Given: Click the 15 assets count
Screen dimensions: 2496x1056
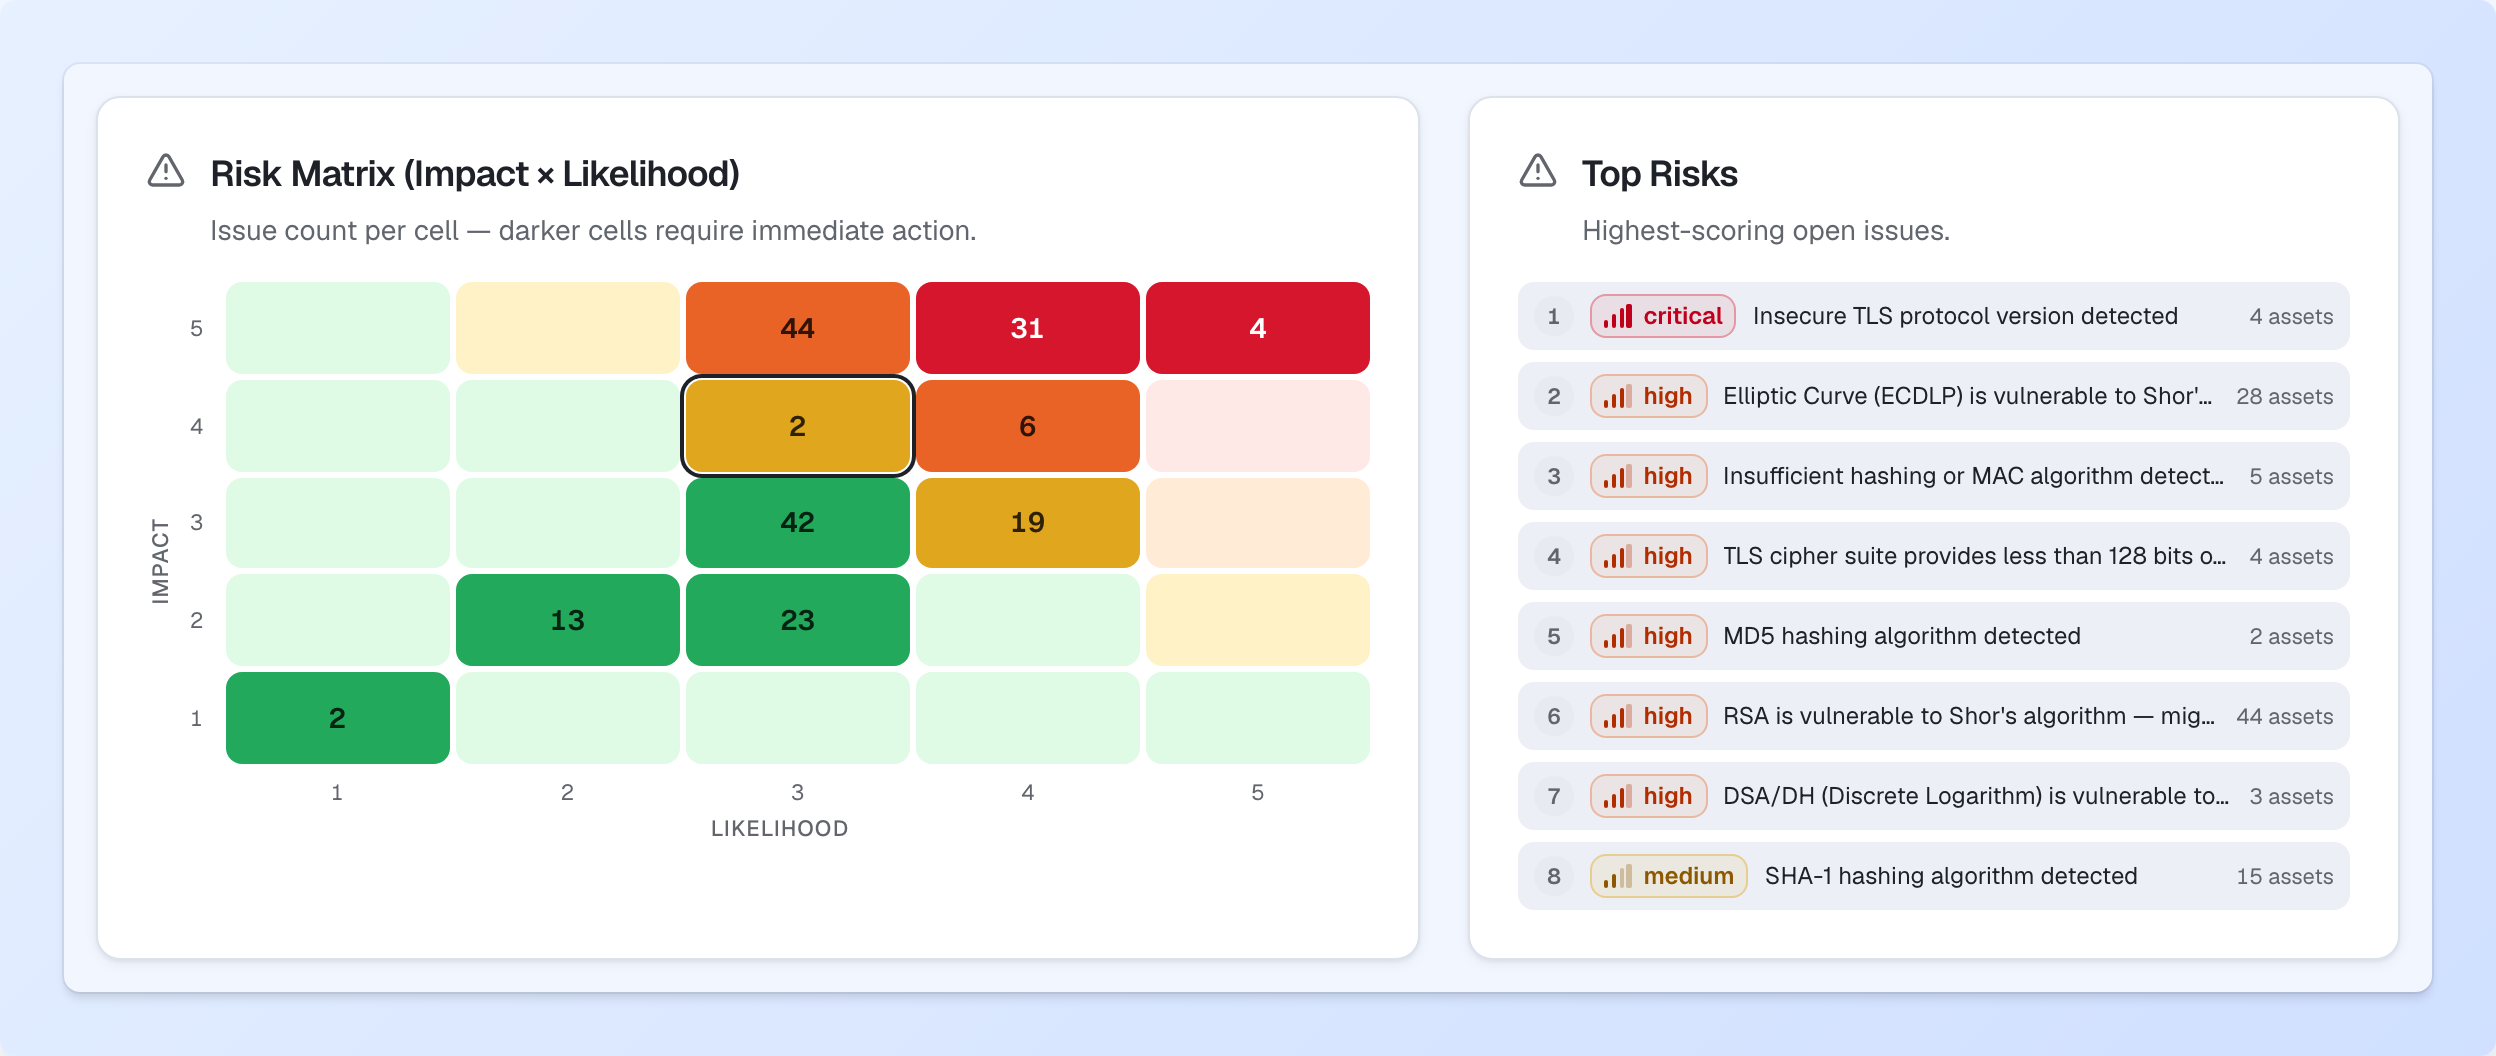Looking at the screenshot, I should [2284, 876].
